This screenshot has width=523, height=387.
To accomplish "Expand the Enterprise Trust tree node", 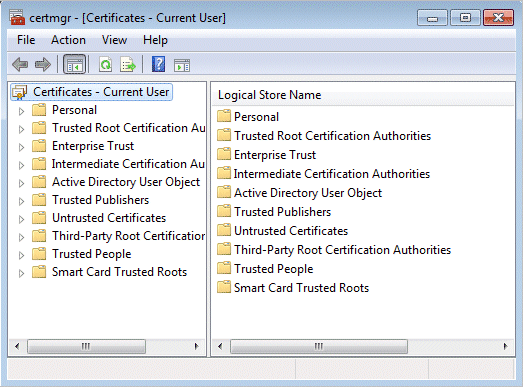I will point(21,147).
